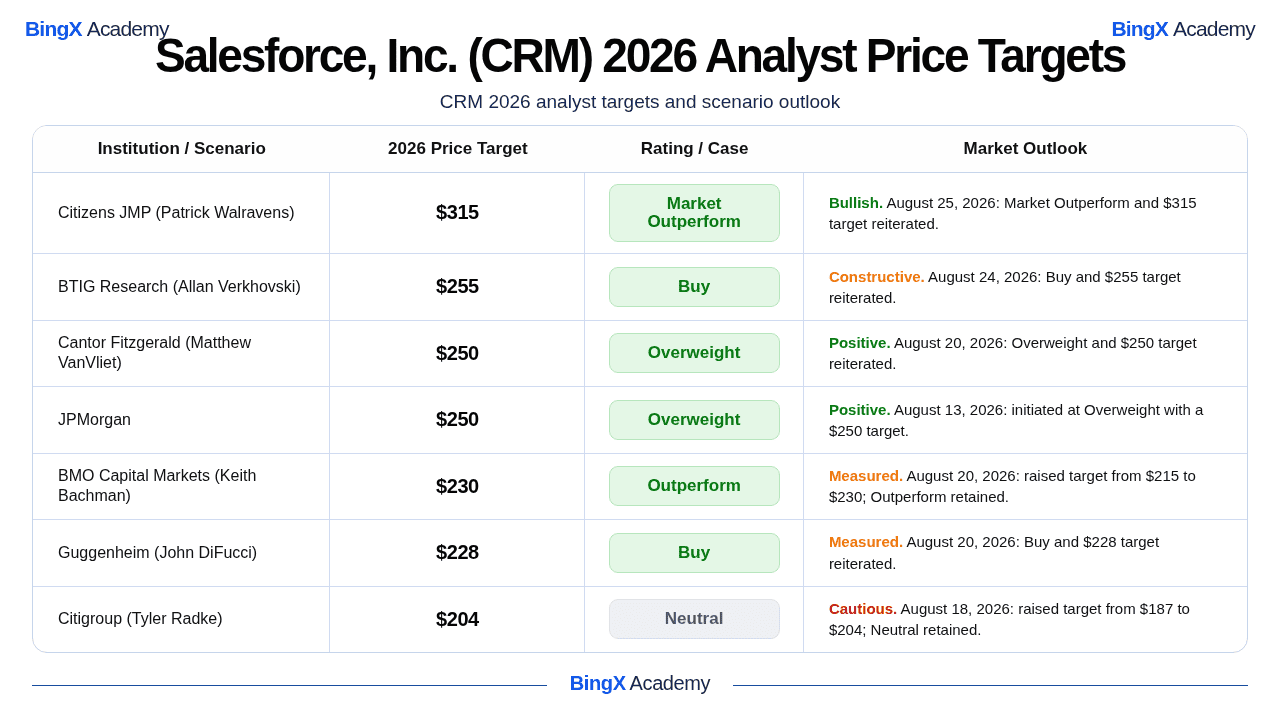Screen dimensions: 1280x720
Task: Click the top-left BingX Academy logo
Action: [x=97, y=29]
